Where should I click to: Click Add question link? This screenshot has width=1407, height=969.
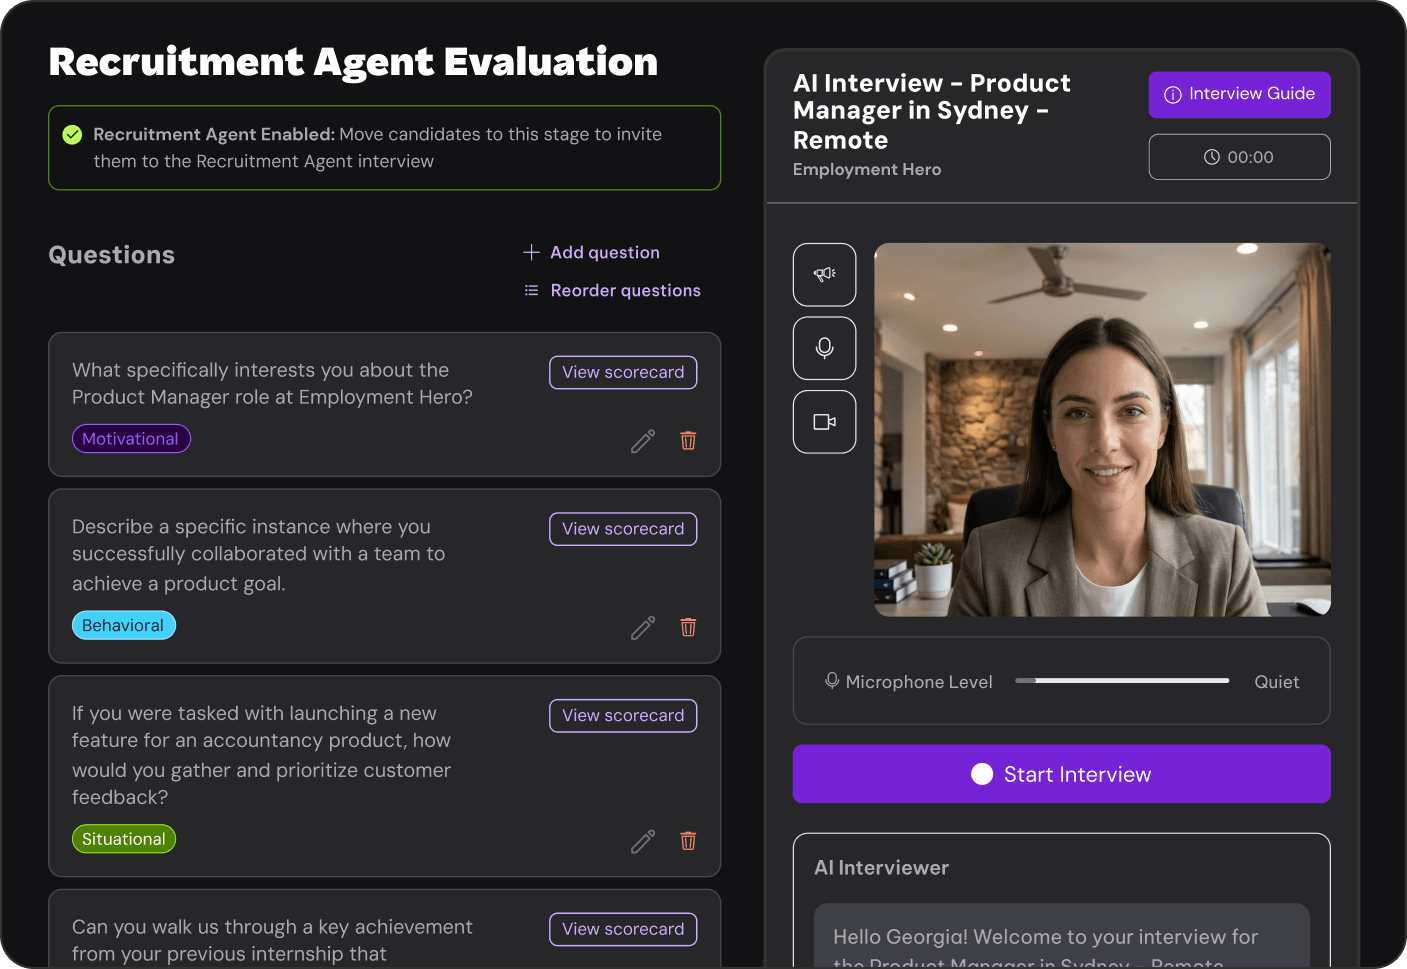tap(592, 253)
